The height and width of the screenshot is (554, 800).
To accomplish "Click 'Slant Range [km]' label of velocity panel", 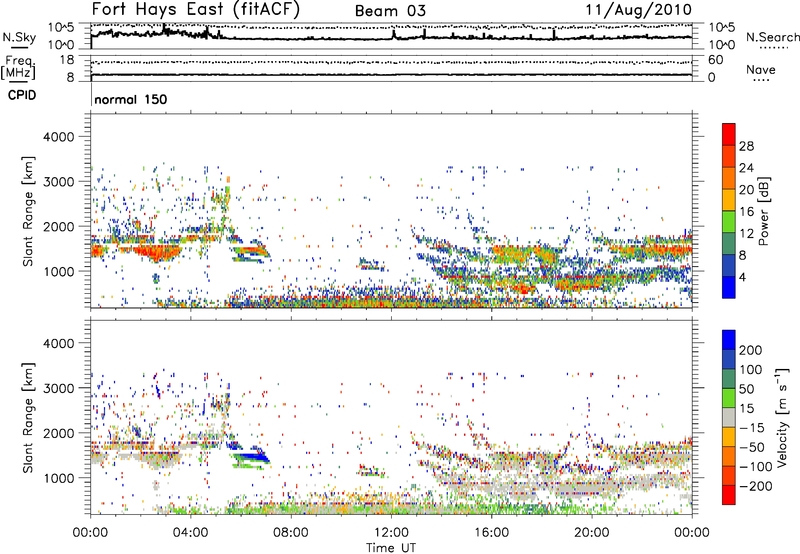I will pyautogui.click(x=28, y=417).
